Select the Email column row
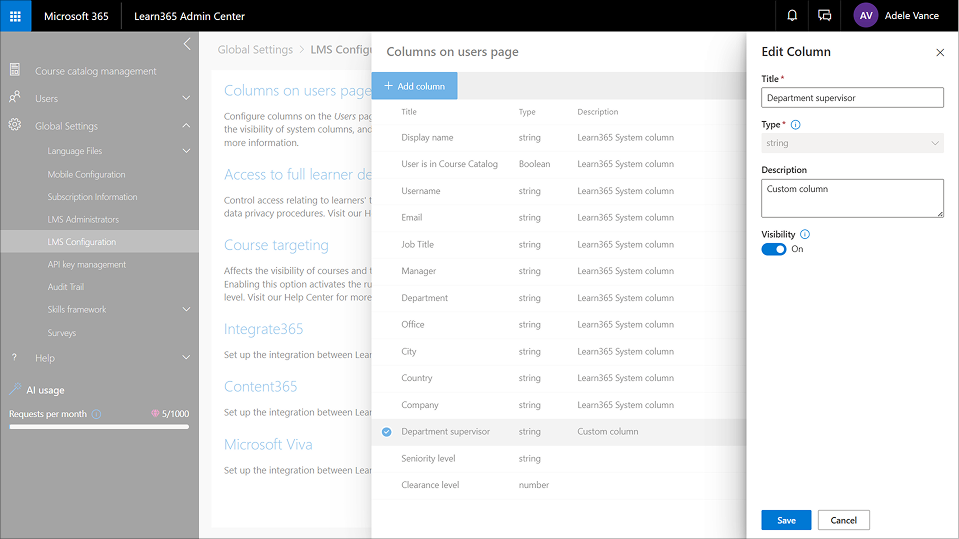The image size is (959, 539). click(x=558, y=218)
